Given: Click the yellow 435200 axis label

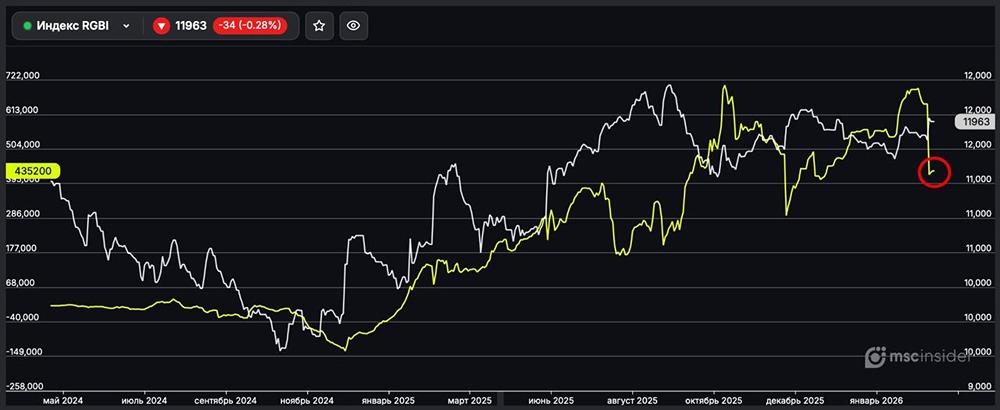Looking at the screenshot, I should coord(29,171).
